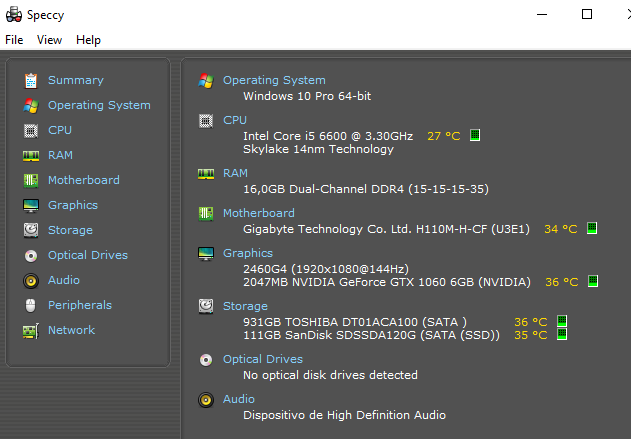Click the Peripherals mouse icon in sidebar

pos(31,306)
